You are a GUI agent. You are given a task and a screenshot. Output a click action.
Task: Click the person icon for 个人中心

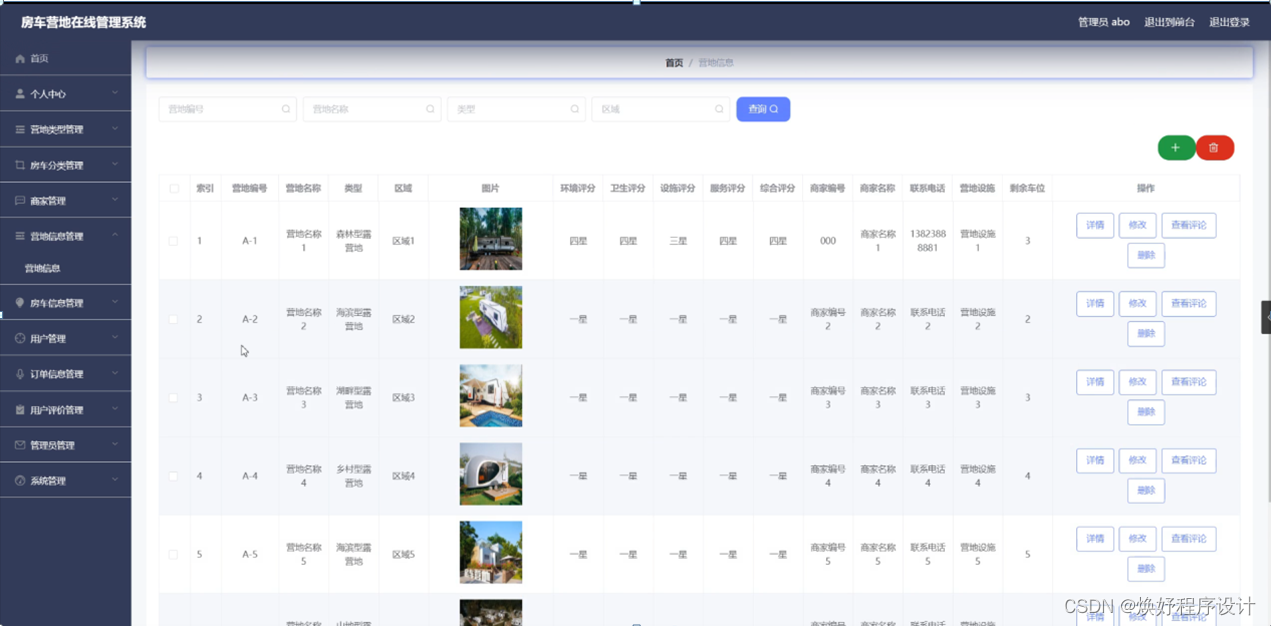[20, 94]
